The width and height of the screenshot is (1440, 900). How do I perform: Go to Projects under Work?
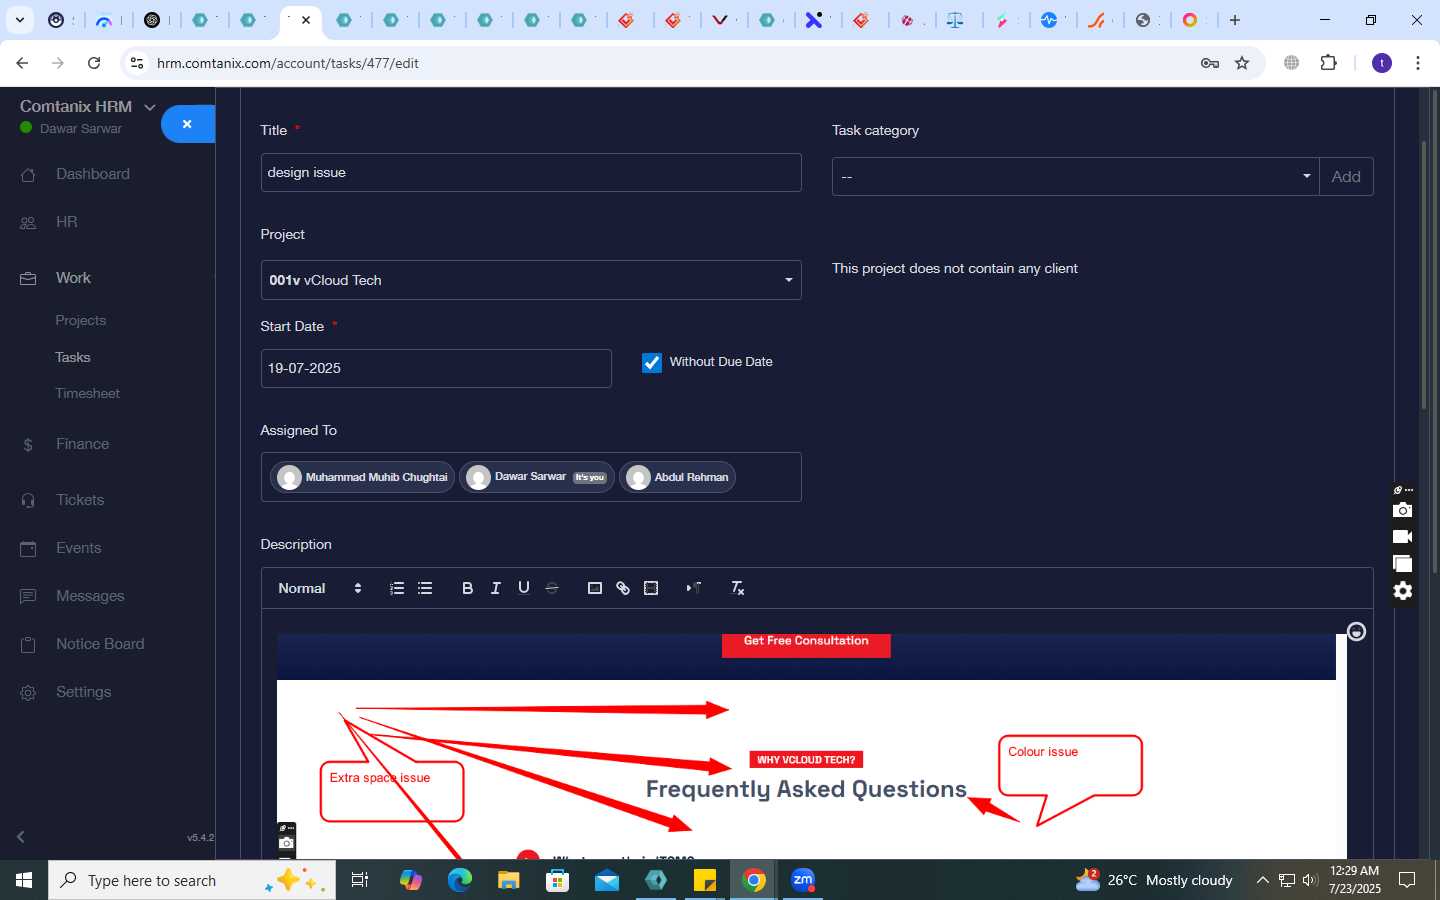81,321
